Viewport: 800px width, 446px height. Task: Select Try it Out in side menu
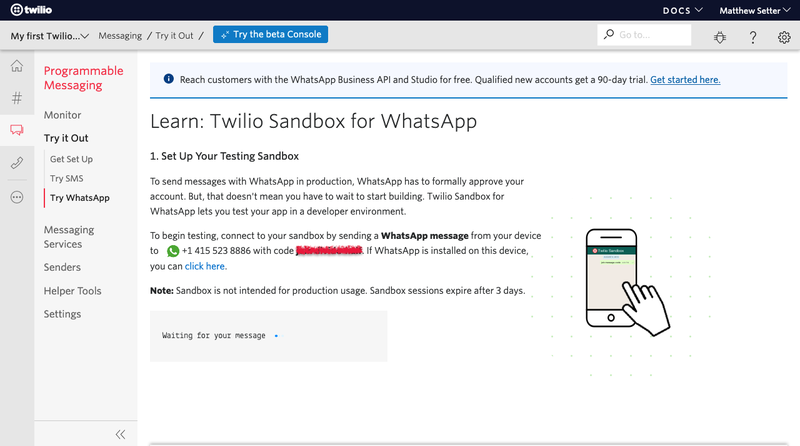(x=66, y=138)
